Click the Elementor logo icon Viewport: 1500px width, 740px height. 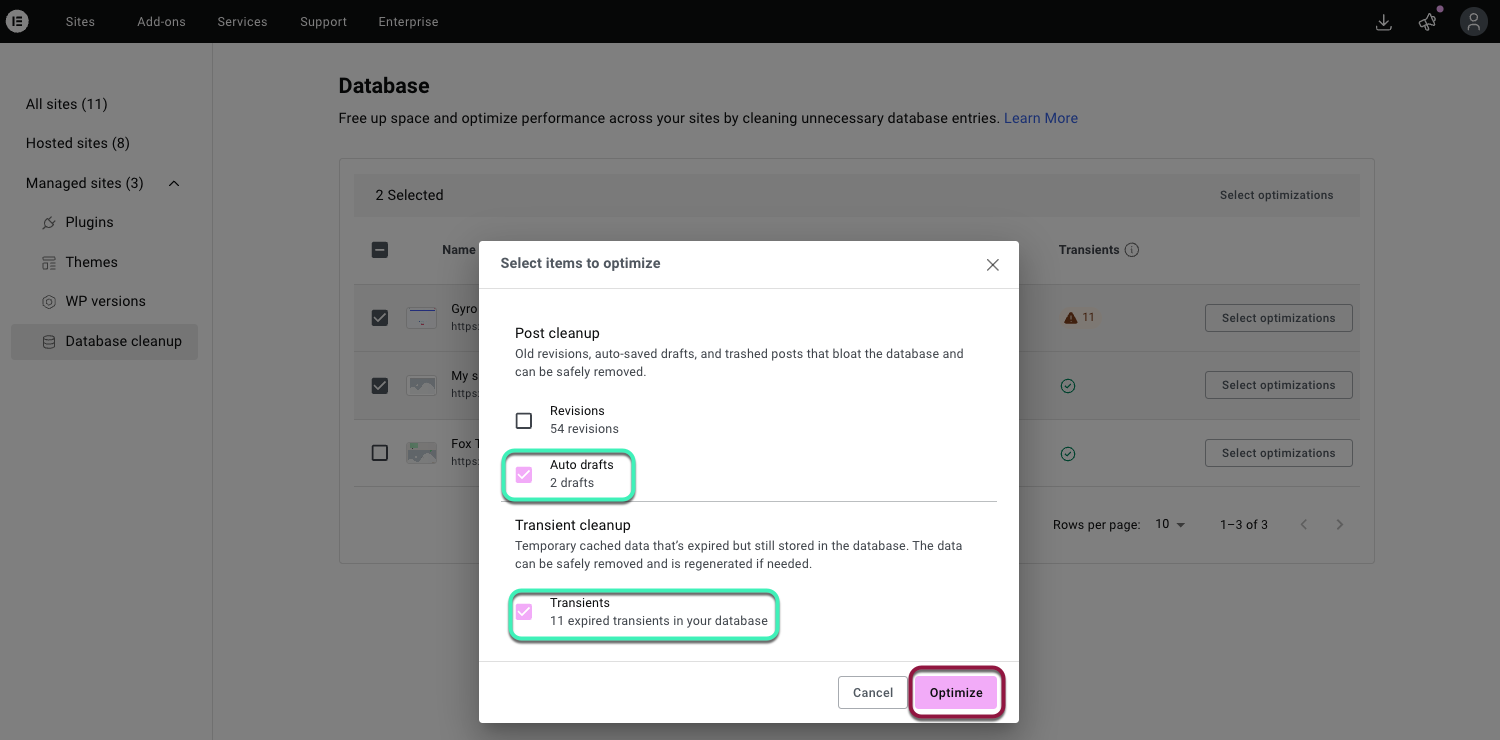(17, 21)
